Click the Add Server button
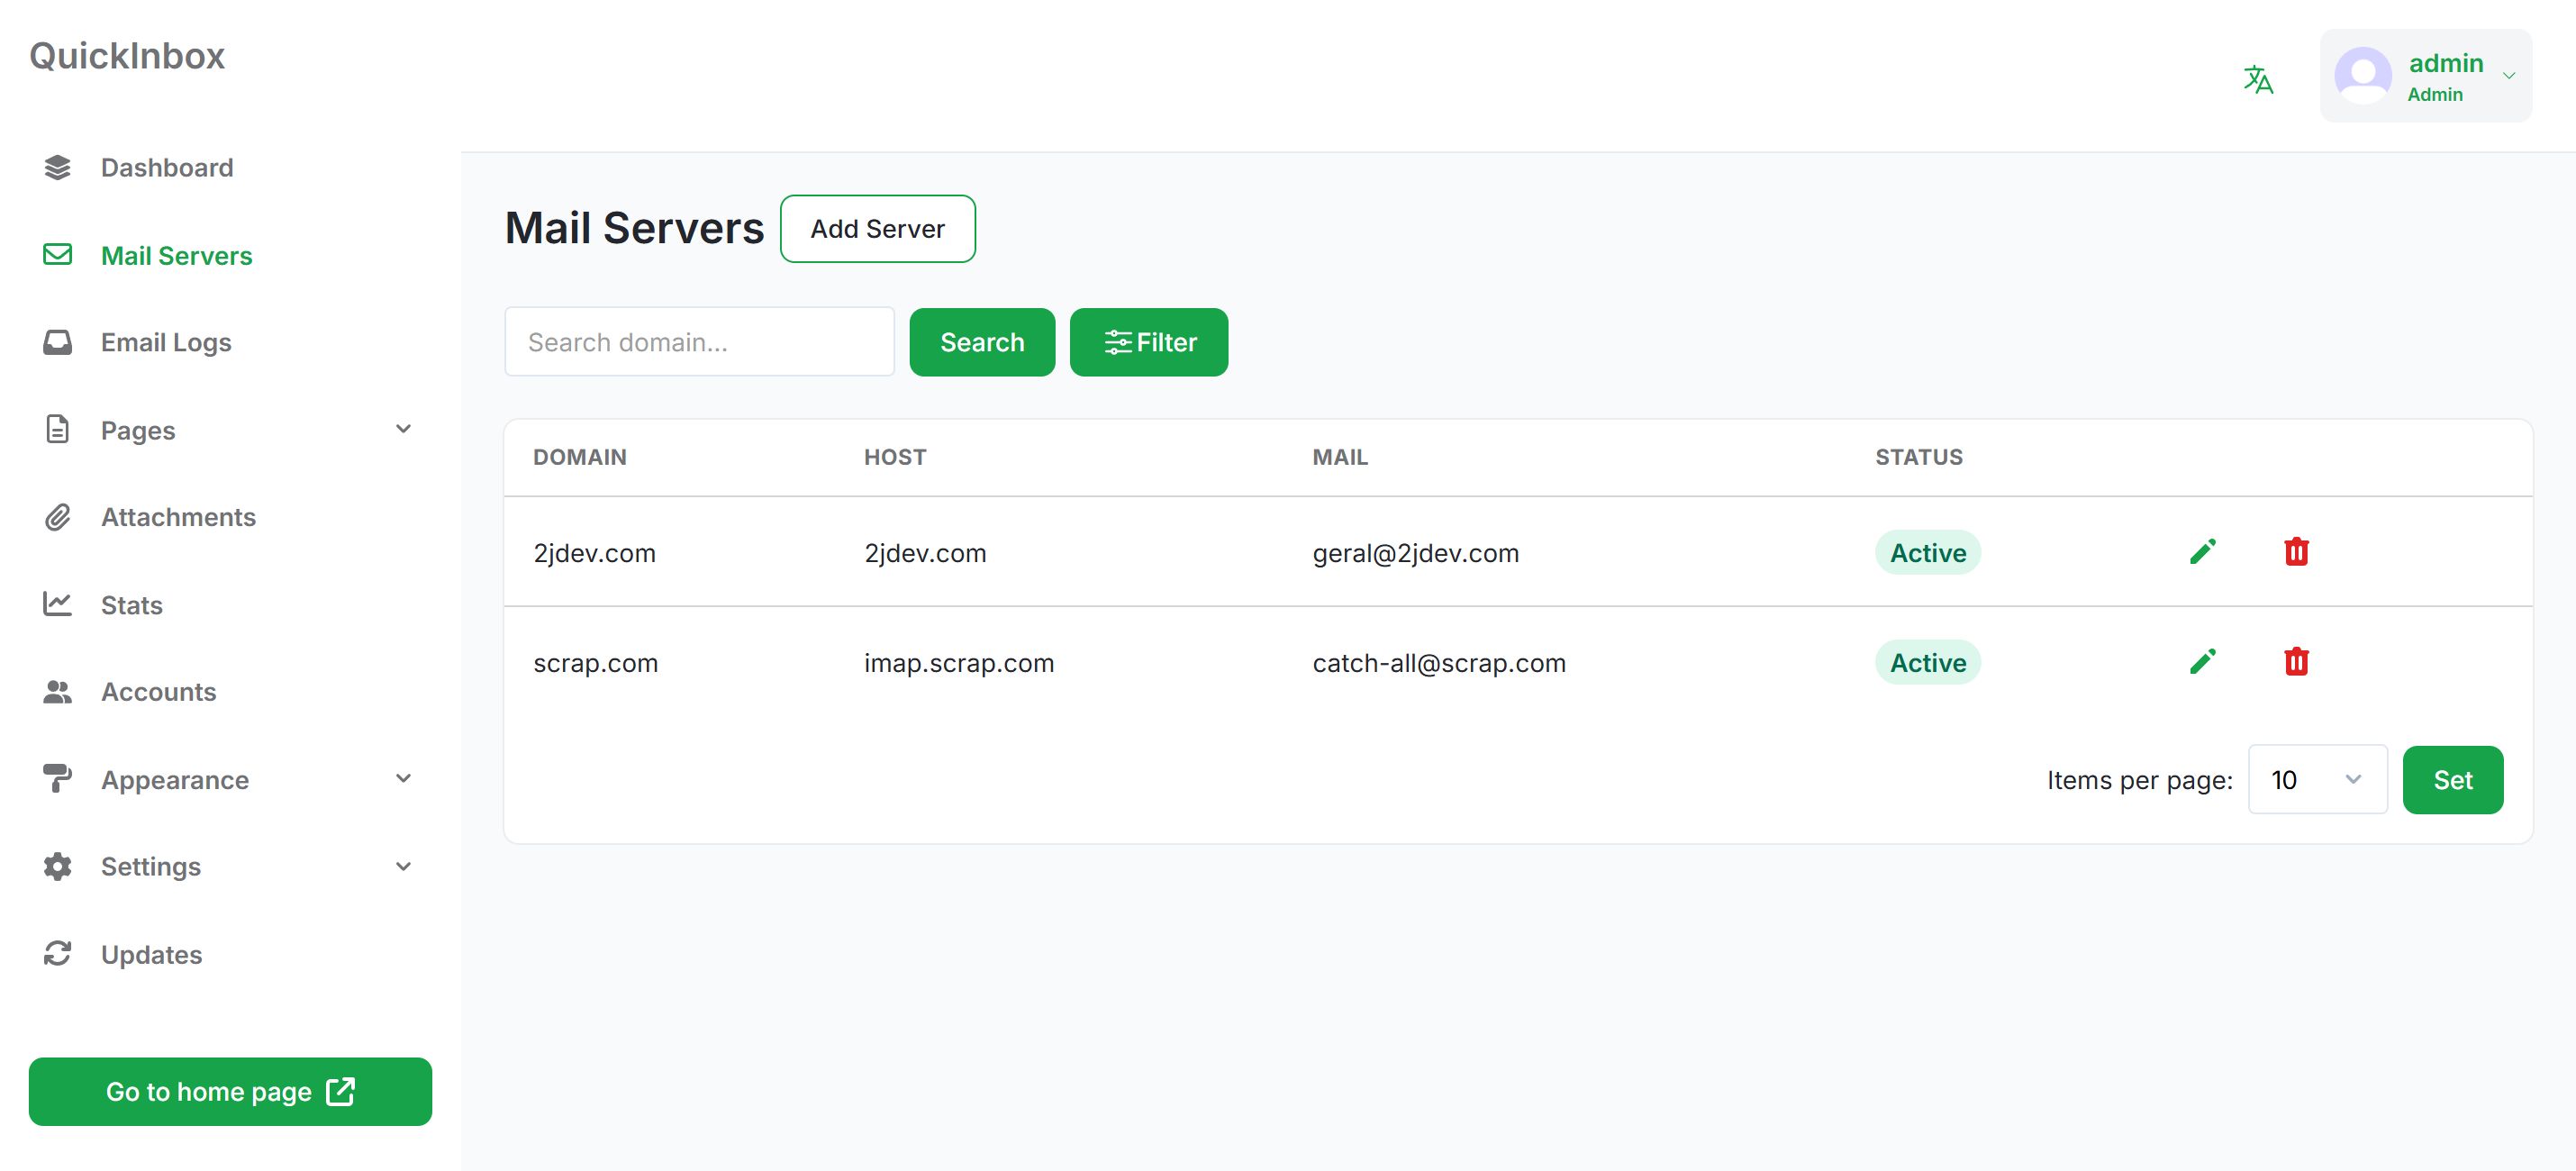The width and height of the screenshot is (2576, 1171). (x=877, y=229)
